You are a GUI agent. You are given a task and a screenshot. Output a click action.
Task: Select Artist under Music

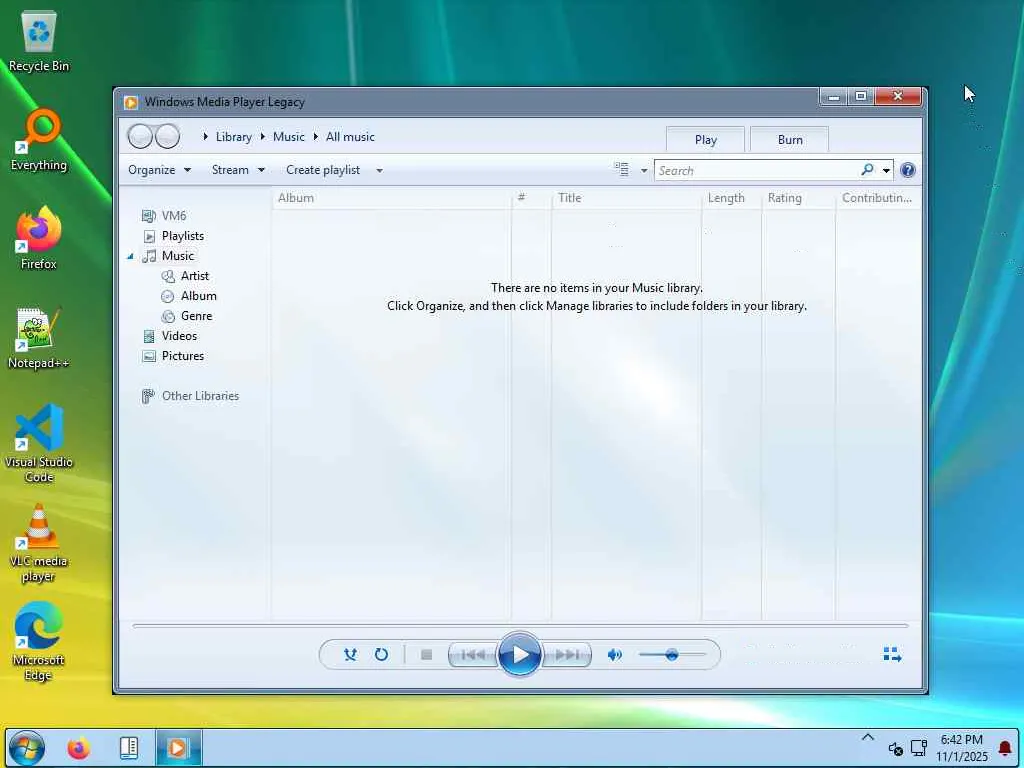[195, 276]
